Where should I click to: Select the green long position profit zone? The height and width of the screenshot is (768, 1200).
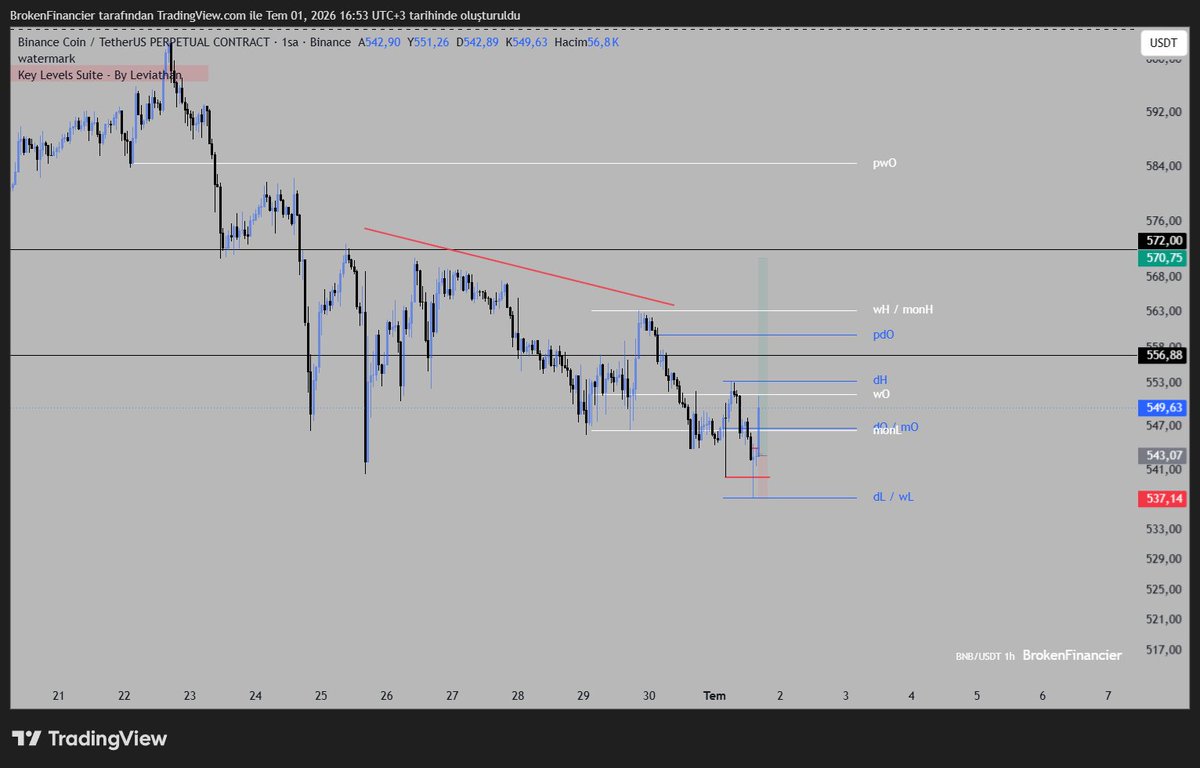[x=763, y=356]
